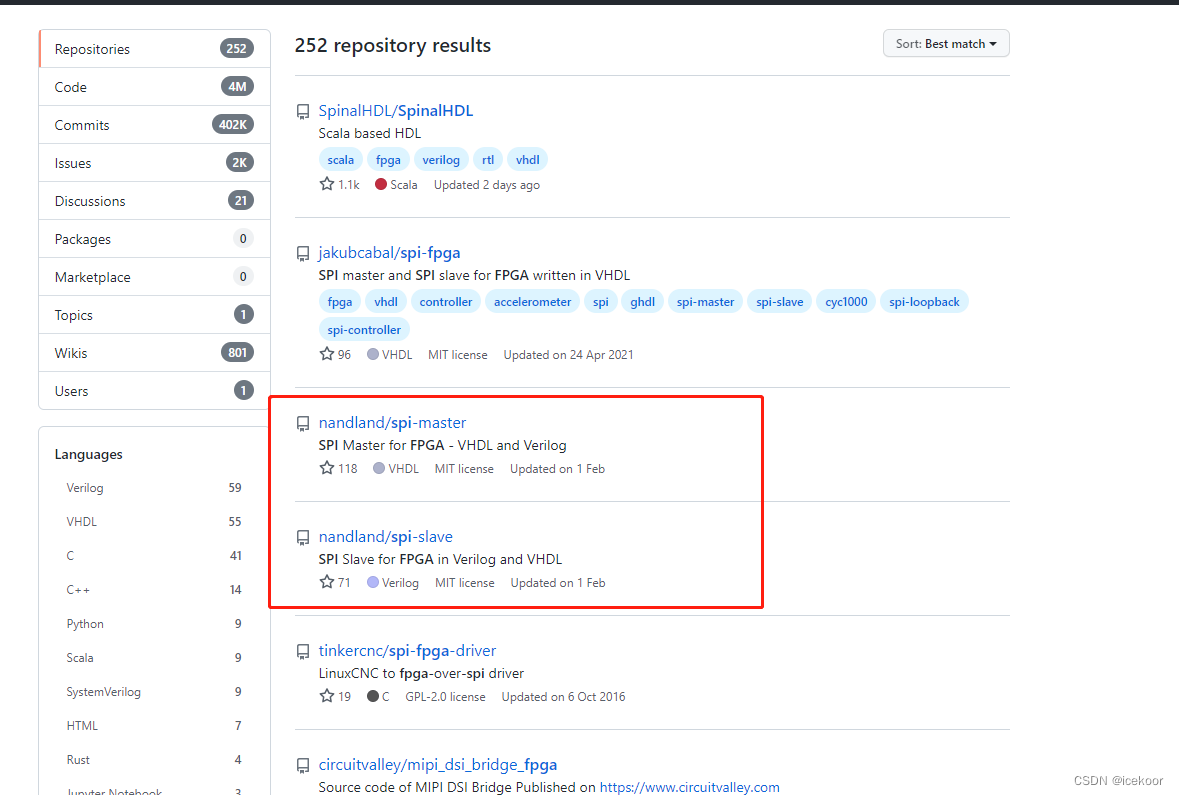Viewport: 1179px width, 795px height.
Task: Open SpinalHDL/SpinalHDL repository
Action: pos(396,111)
